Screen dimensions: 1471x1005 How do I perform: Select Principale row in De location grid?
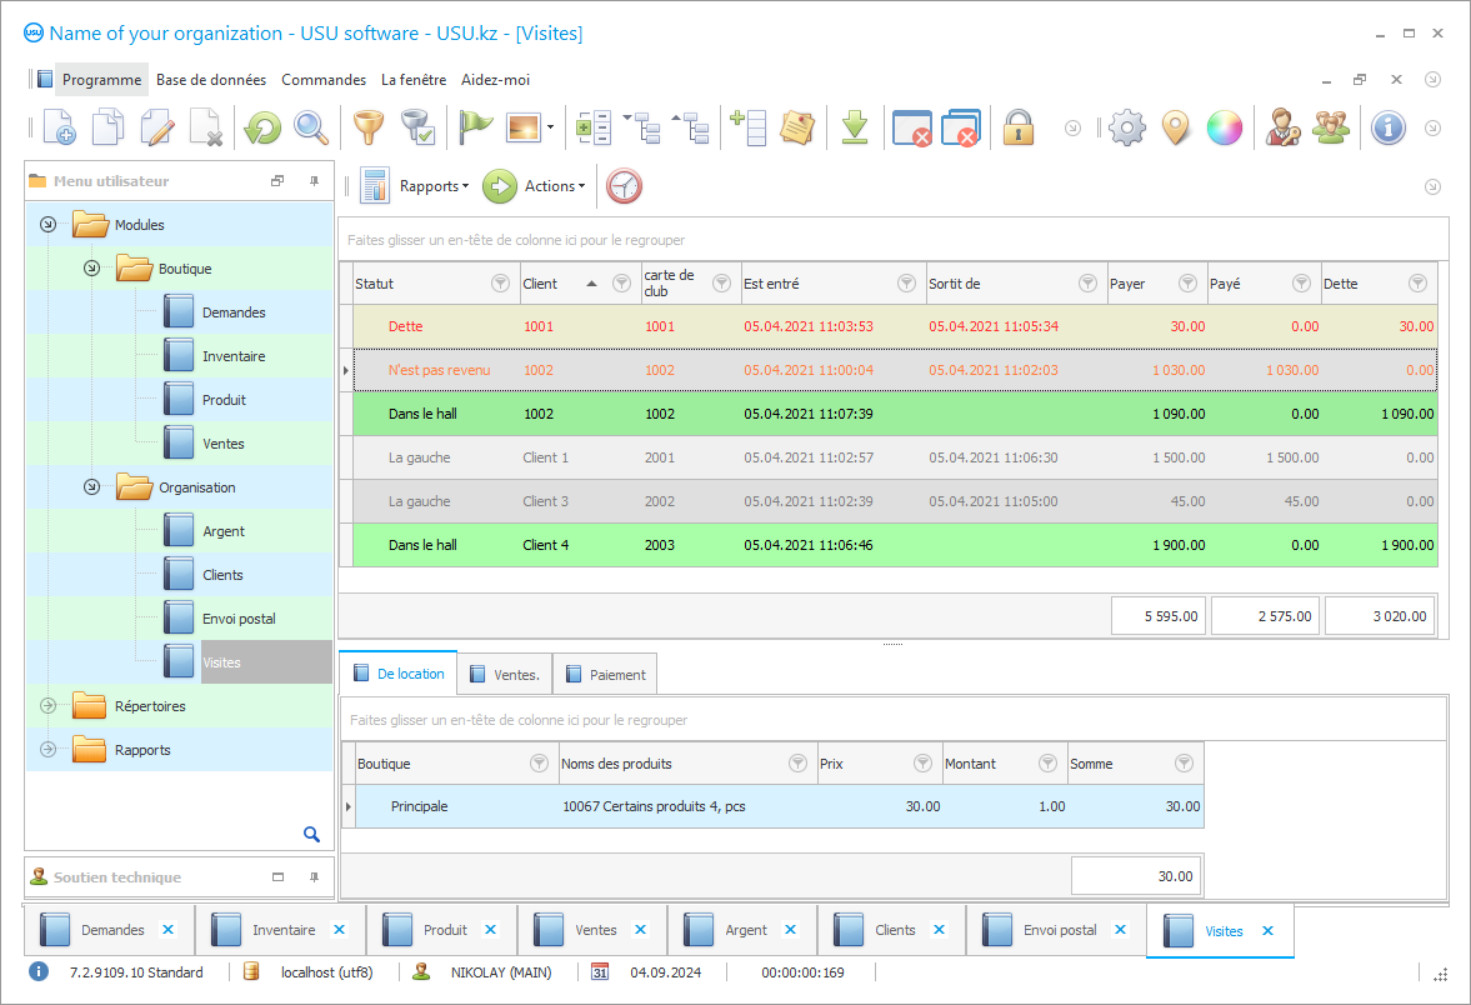pos(779,806)
